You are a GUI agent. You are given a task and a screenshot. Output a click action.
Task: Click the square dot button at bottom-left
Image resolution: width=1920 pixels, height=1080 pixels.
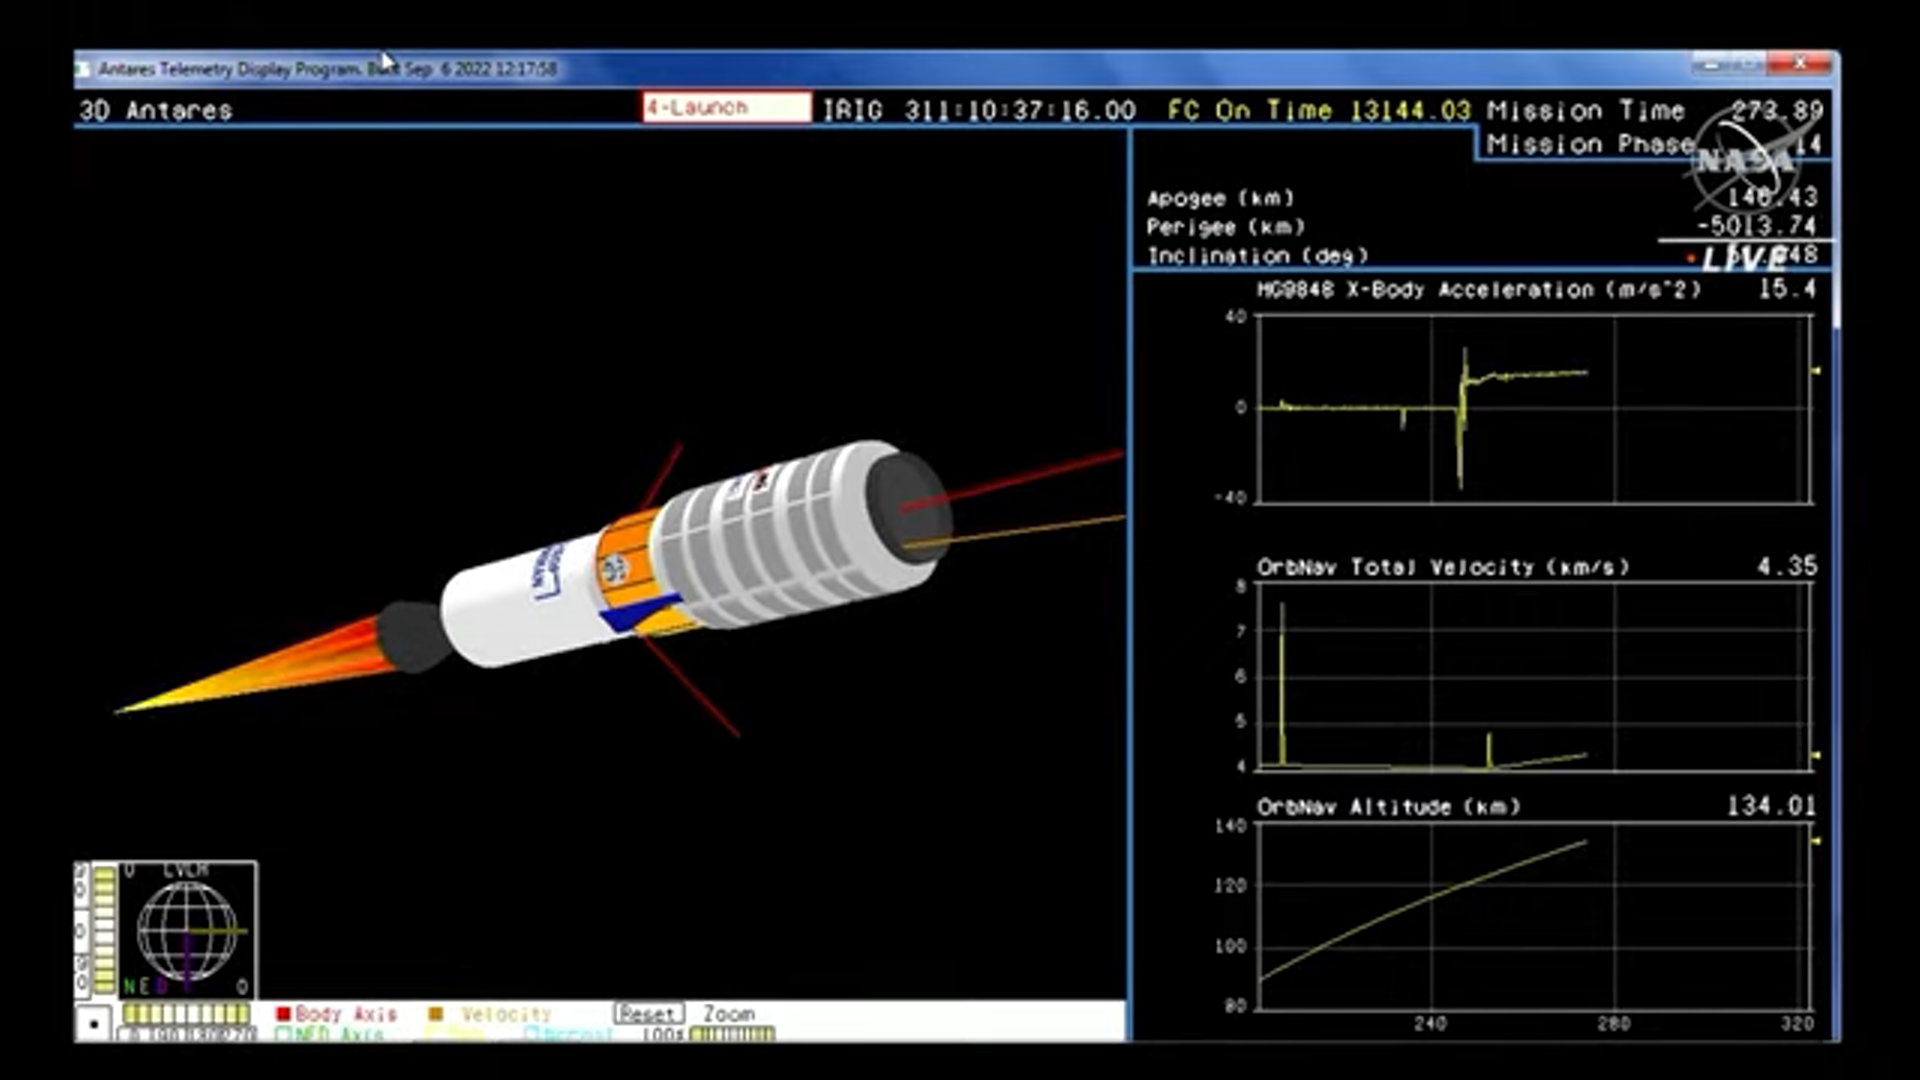(x=94, y=1024)
